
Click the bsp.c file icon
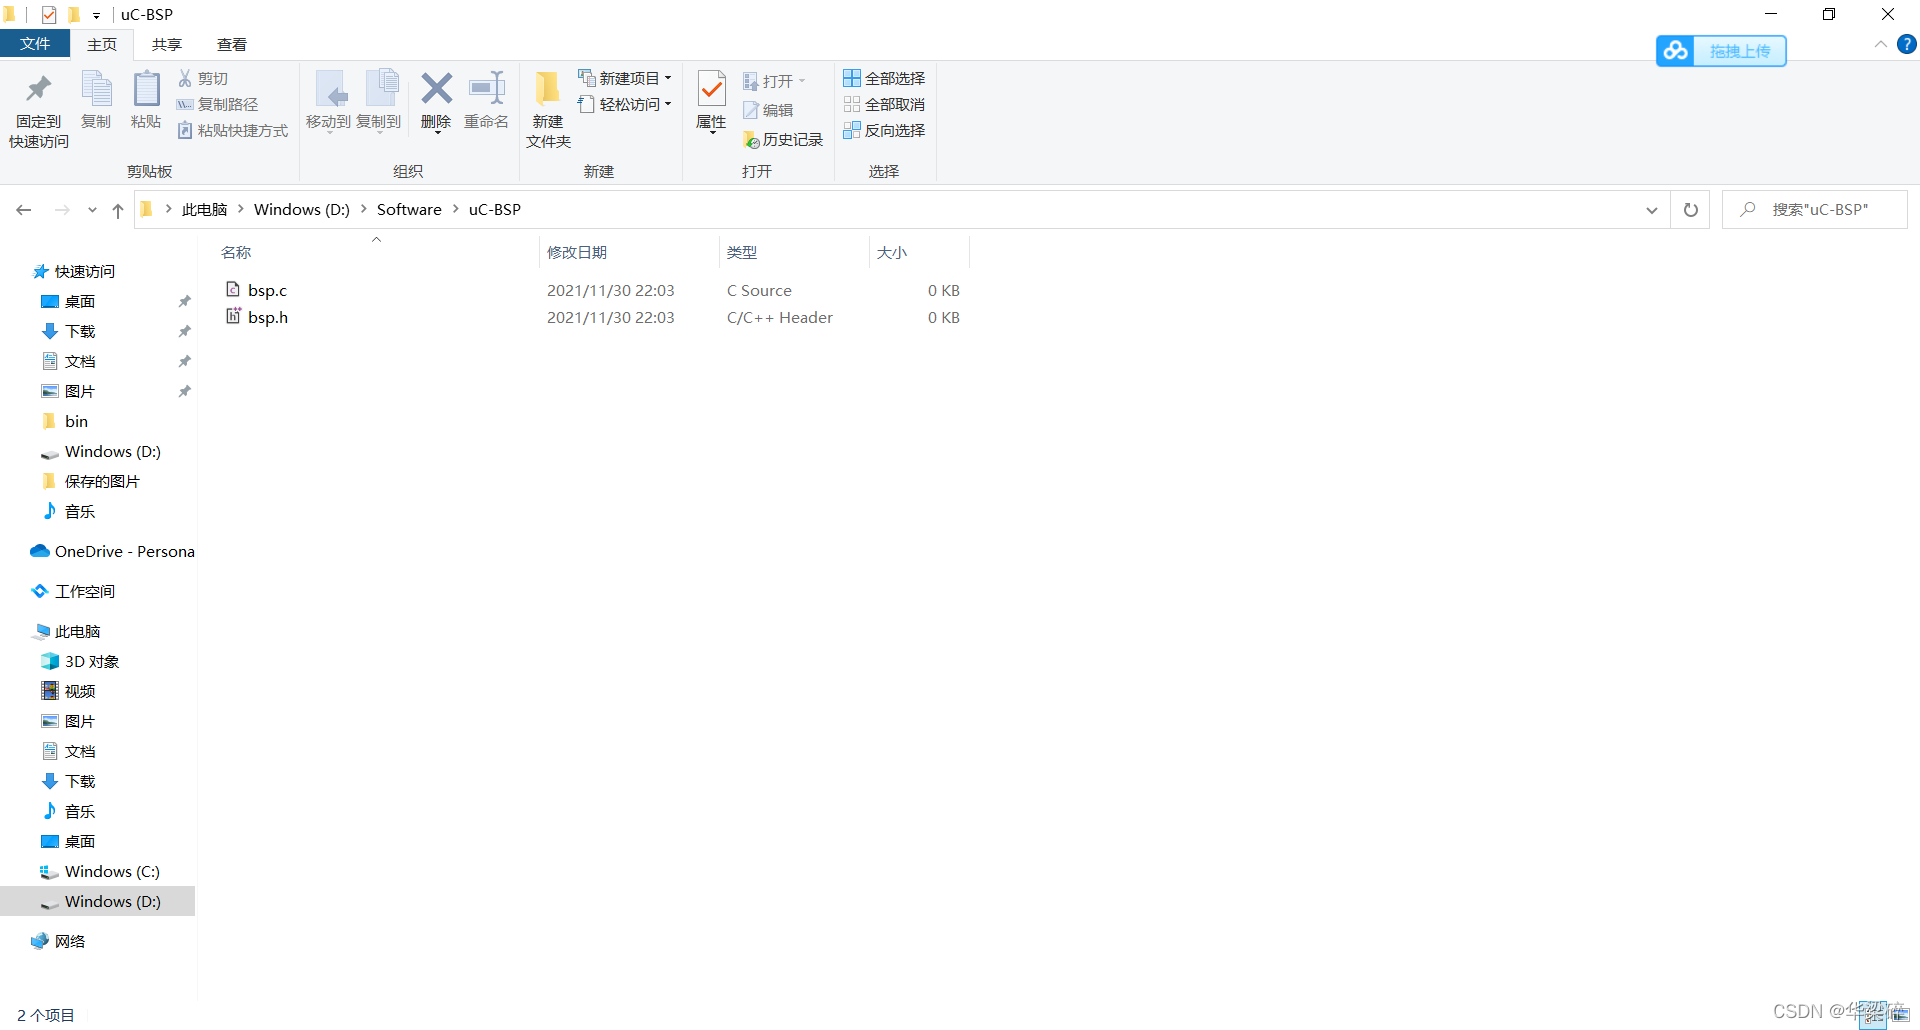(x=233, y=289)
